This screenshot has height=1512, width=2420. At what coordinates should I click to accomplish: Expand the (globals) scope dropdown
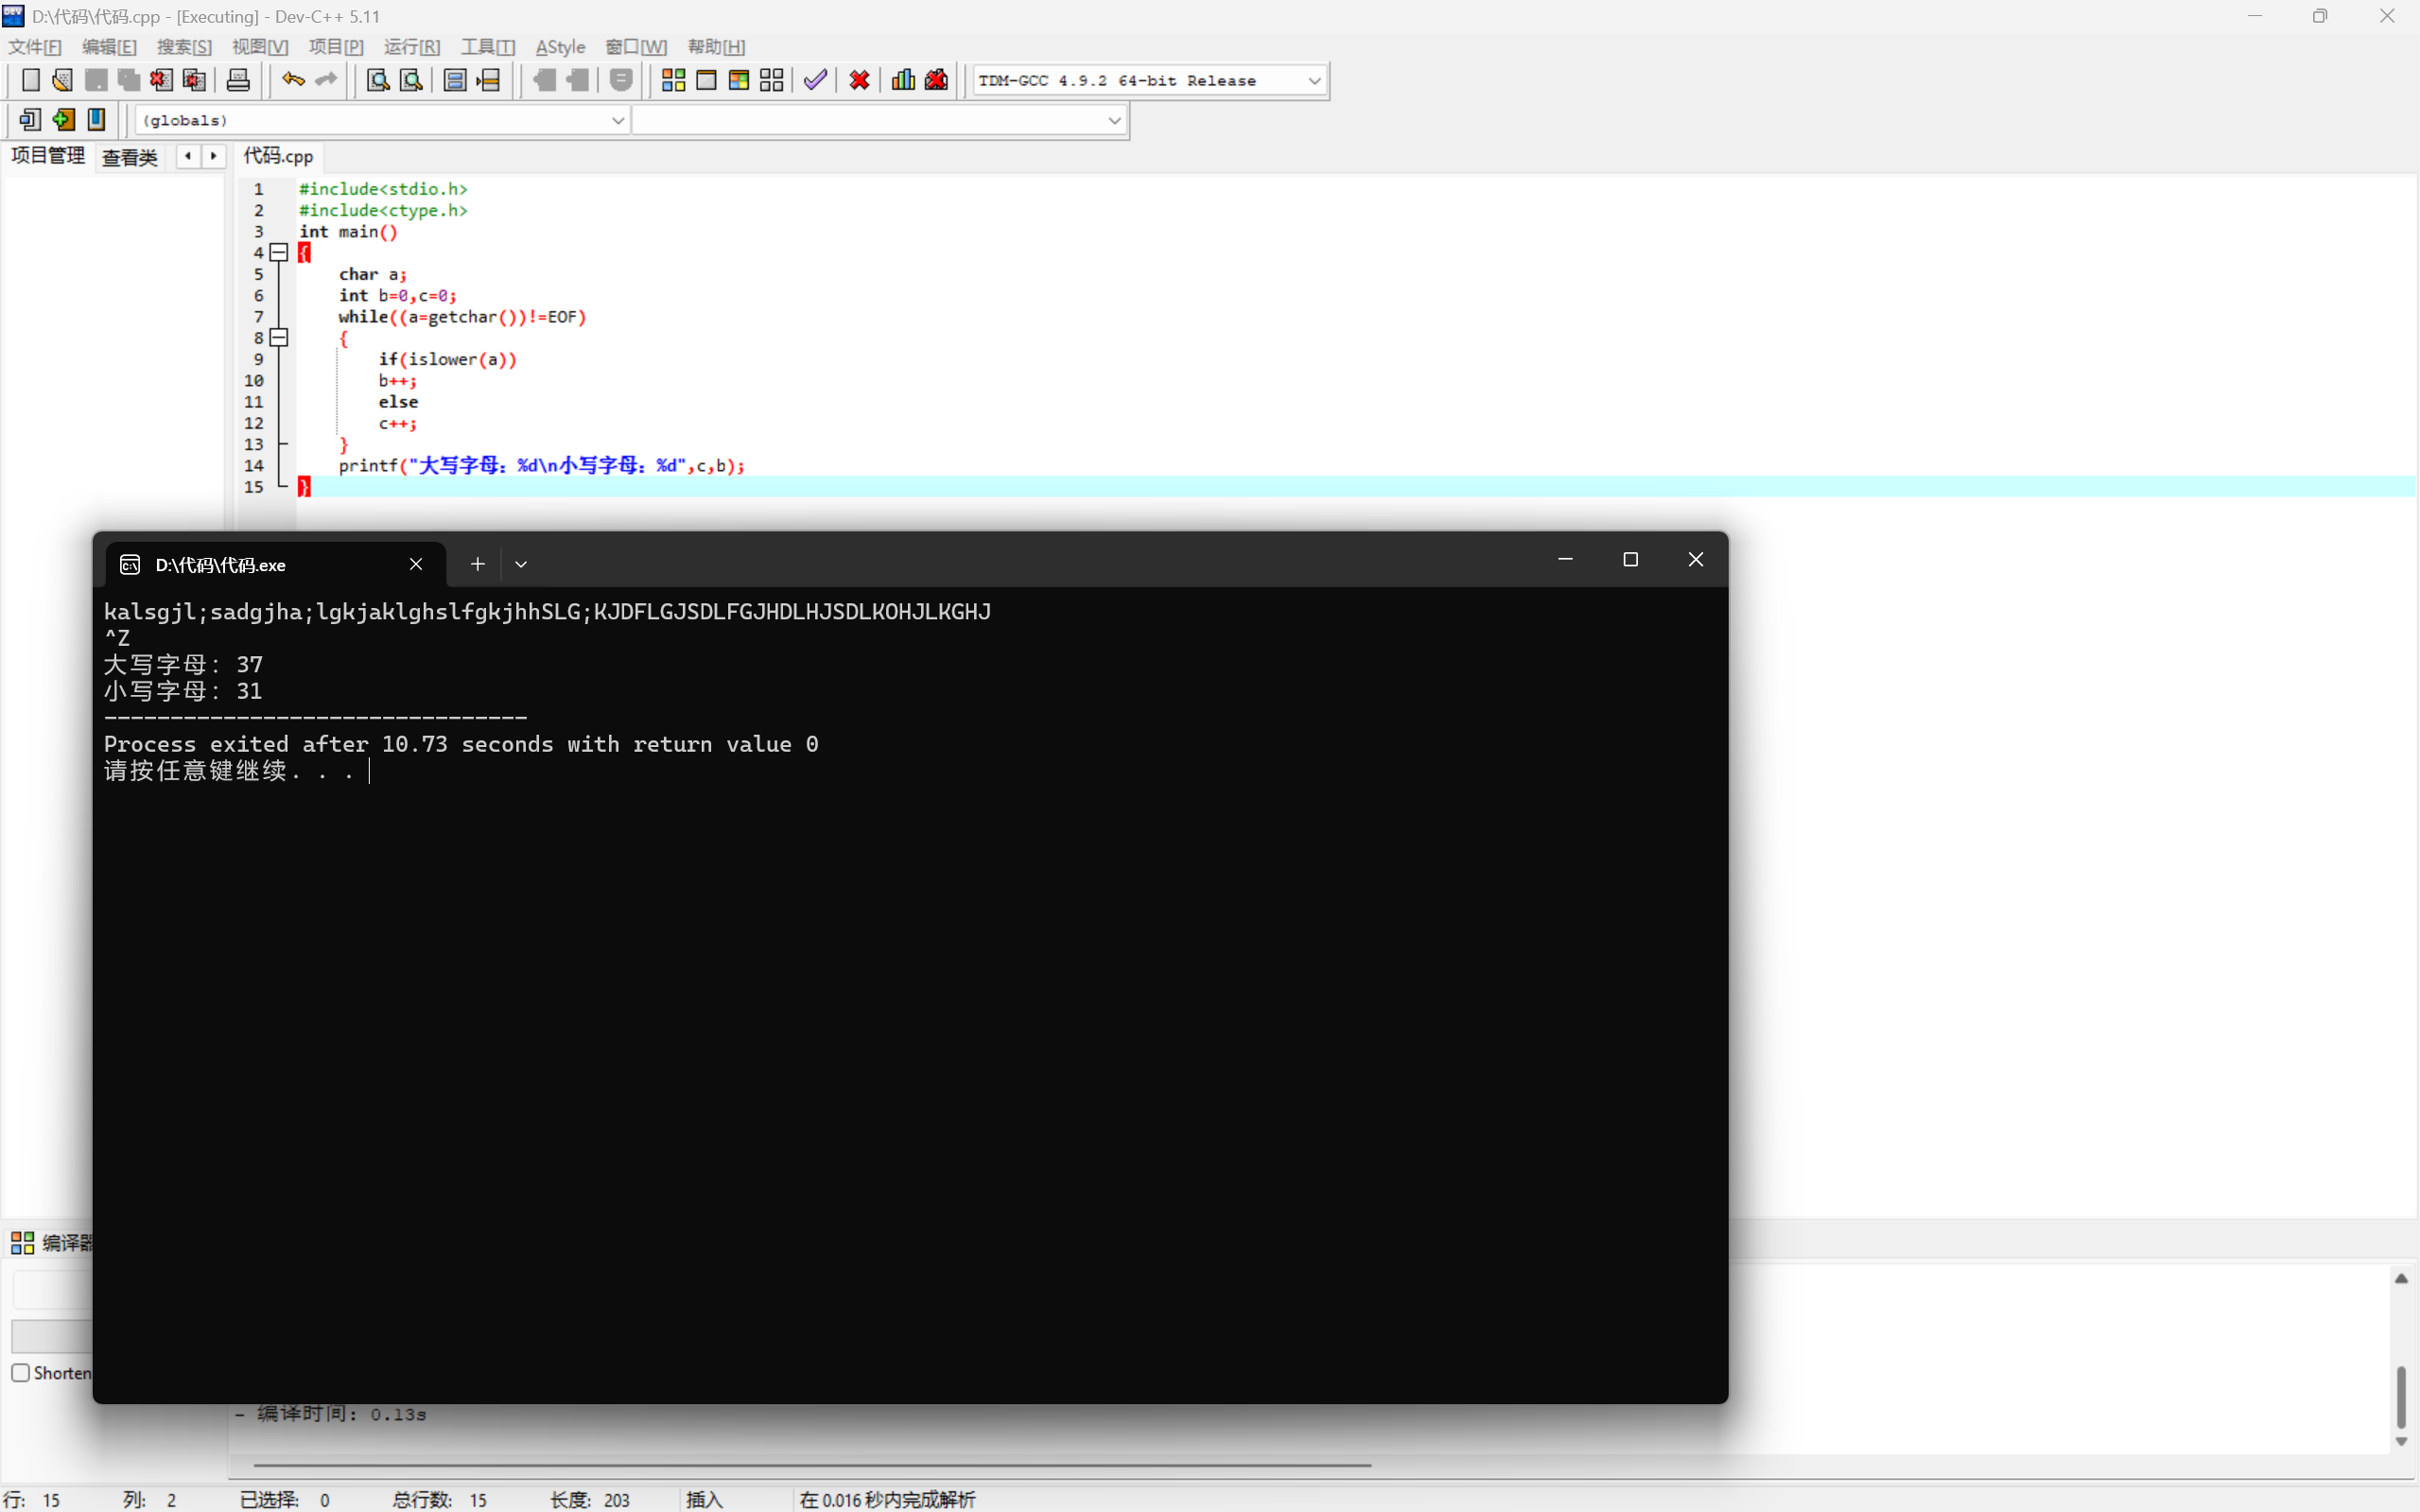(x=617, y=121)
